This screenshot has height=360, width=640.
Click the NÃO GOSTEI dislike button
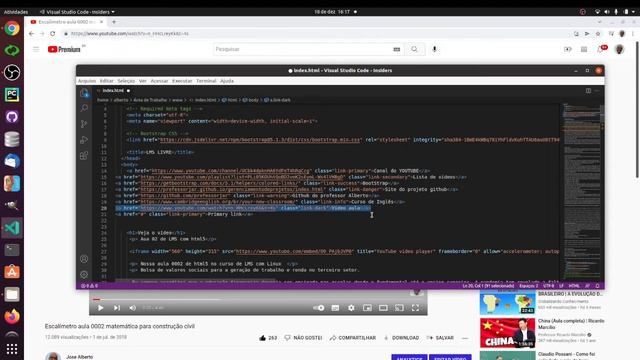(303, 338)
